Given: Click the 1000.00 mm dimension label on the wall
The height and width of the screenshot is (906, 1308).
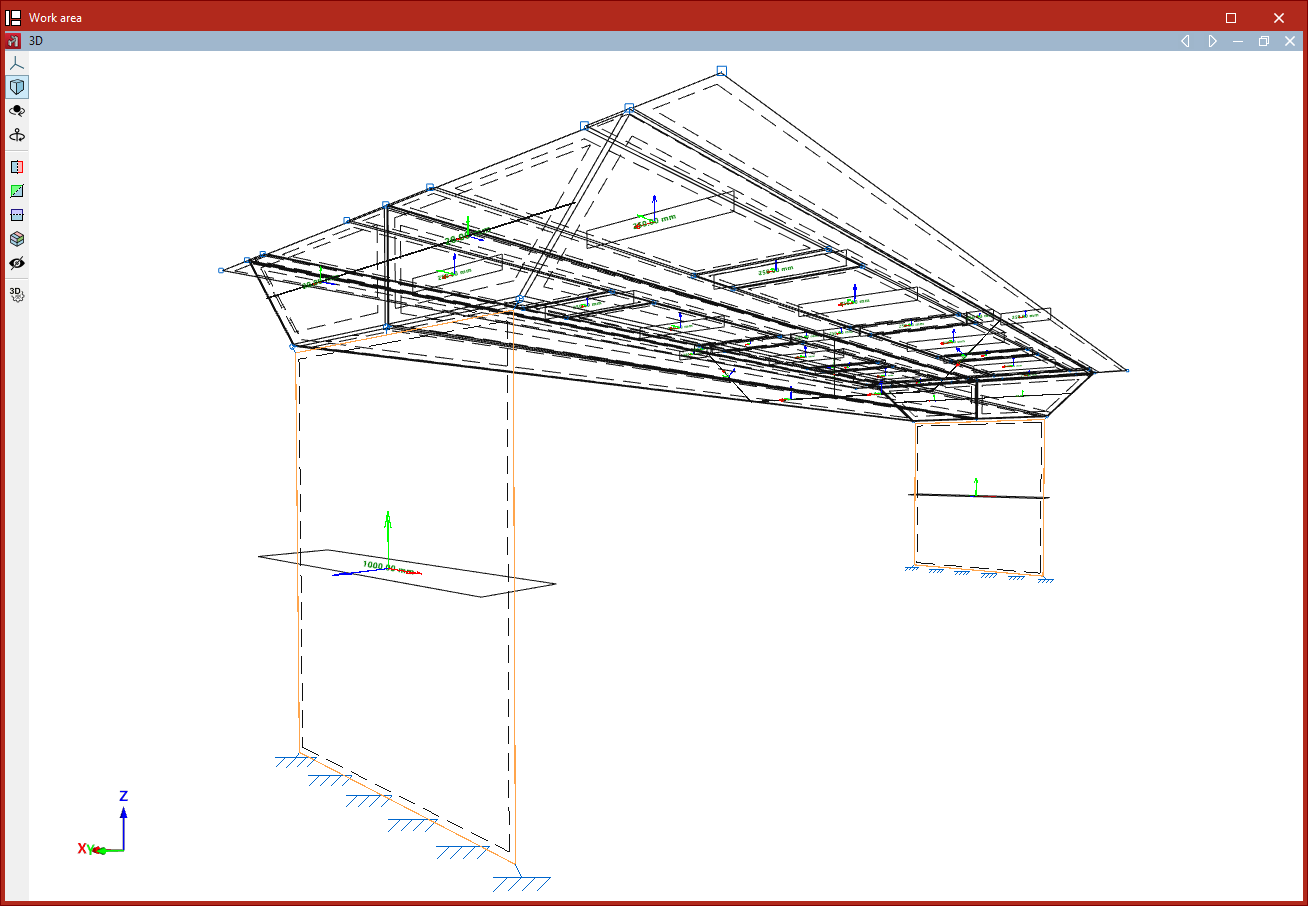Looking at the screenshot, I should pyautogui.click(x=388, y=566).
